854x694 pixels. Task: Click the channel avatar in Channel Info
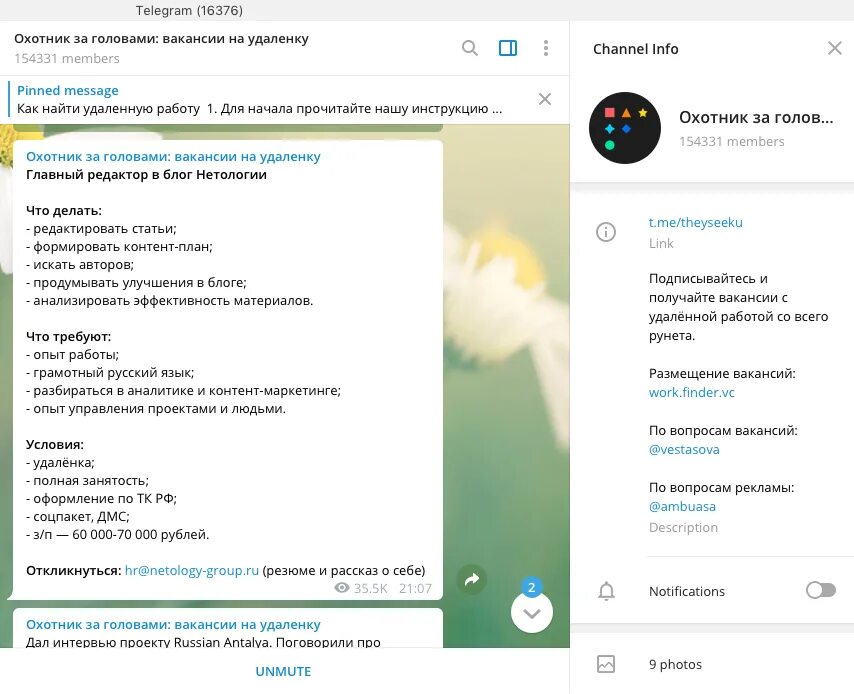(625, 128)
